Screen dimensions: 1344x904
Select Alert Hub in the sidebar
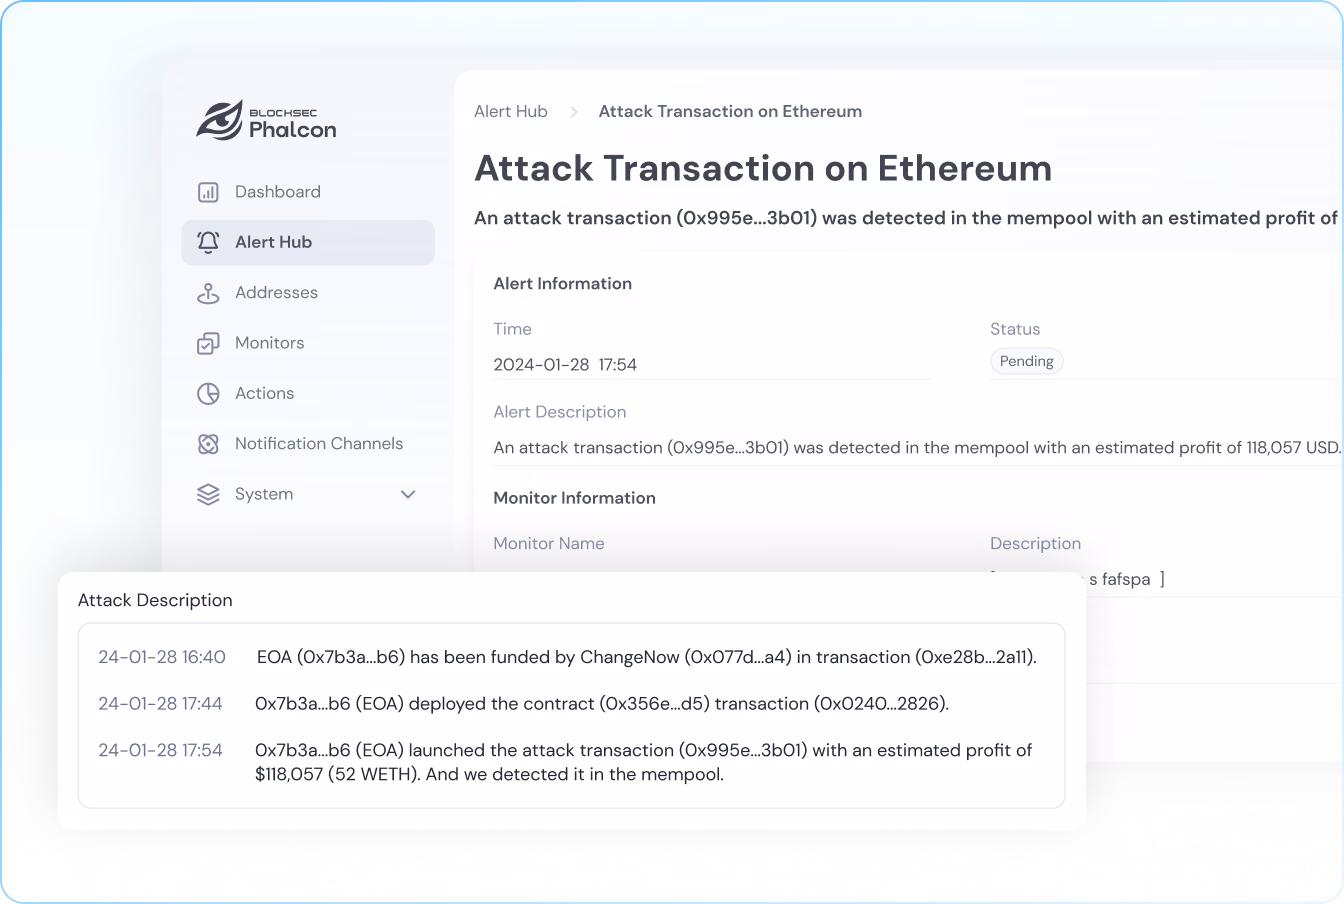pos(273,242)
